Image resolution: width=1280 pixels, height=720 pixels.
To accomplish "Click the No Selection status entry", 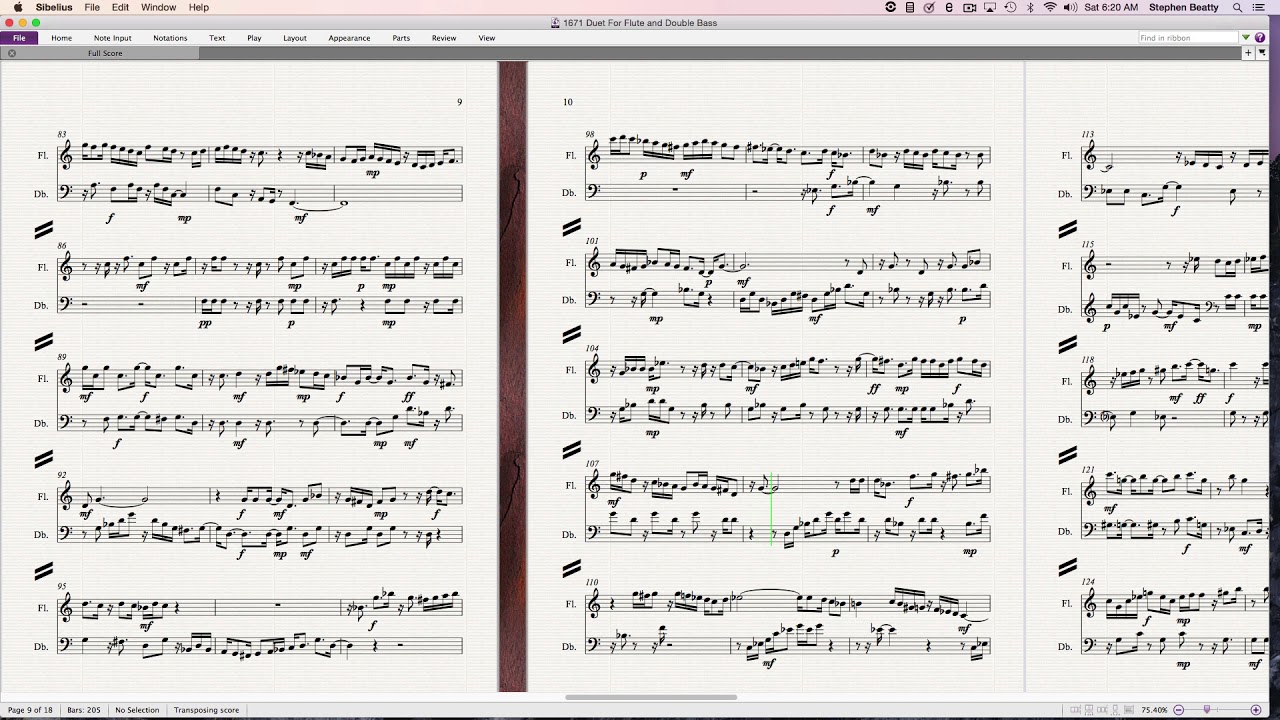I will click(137, 710).
